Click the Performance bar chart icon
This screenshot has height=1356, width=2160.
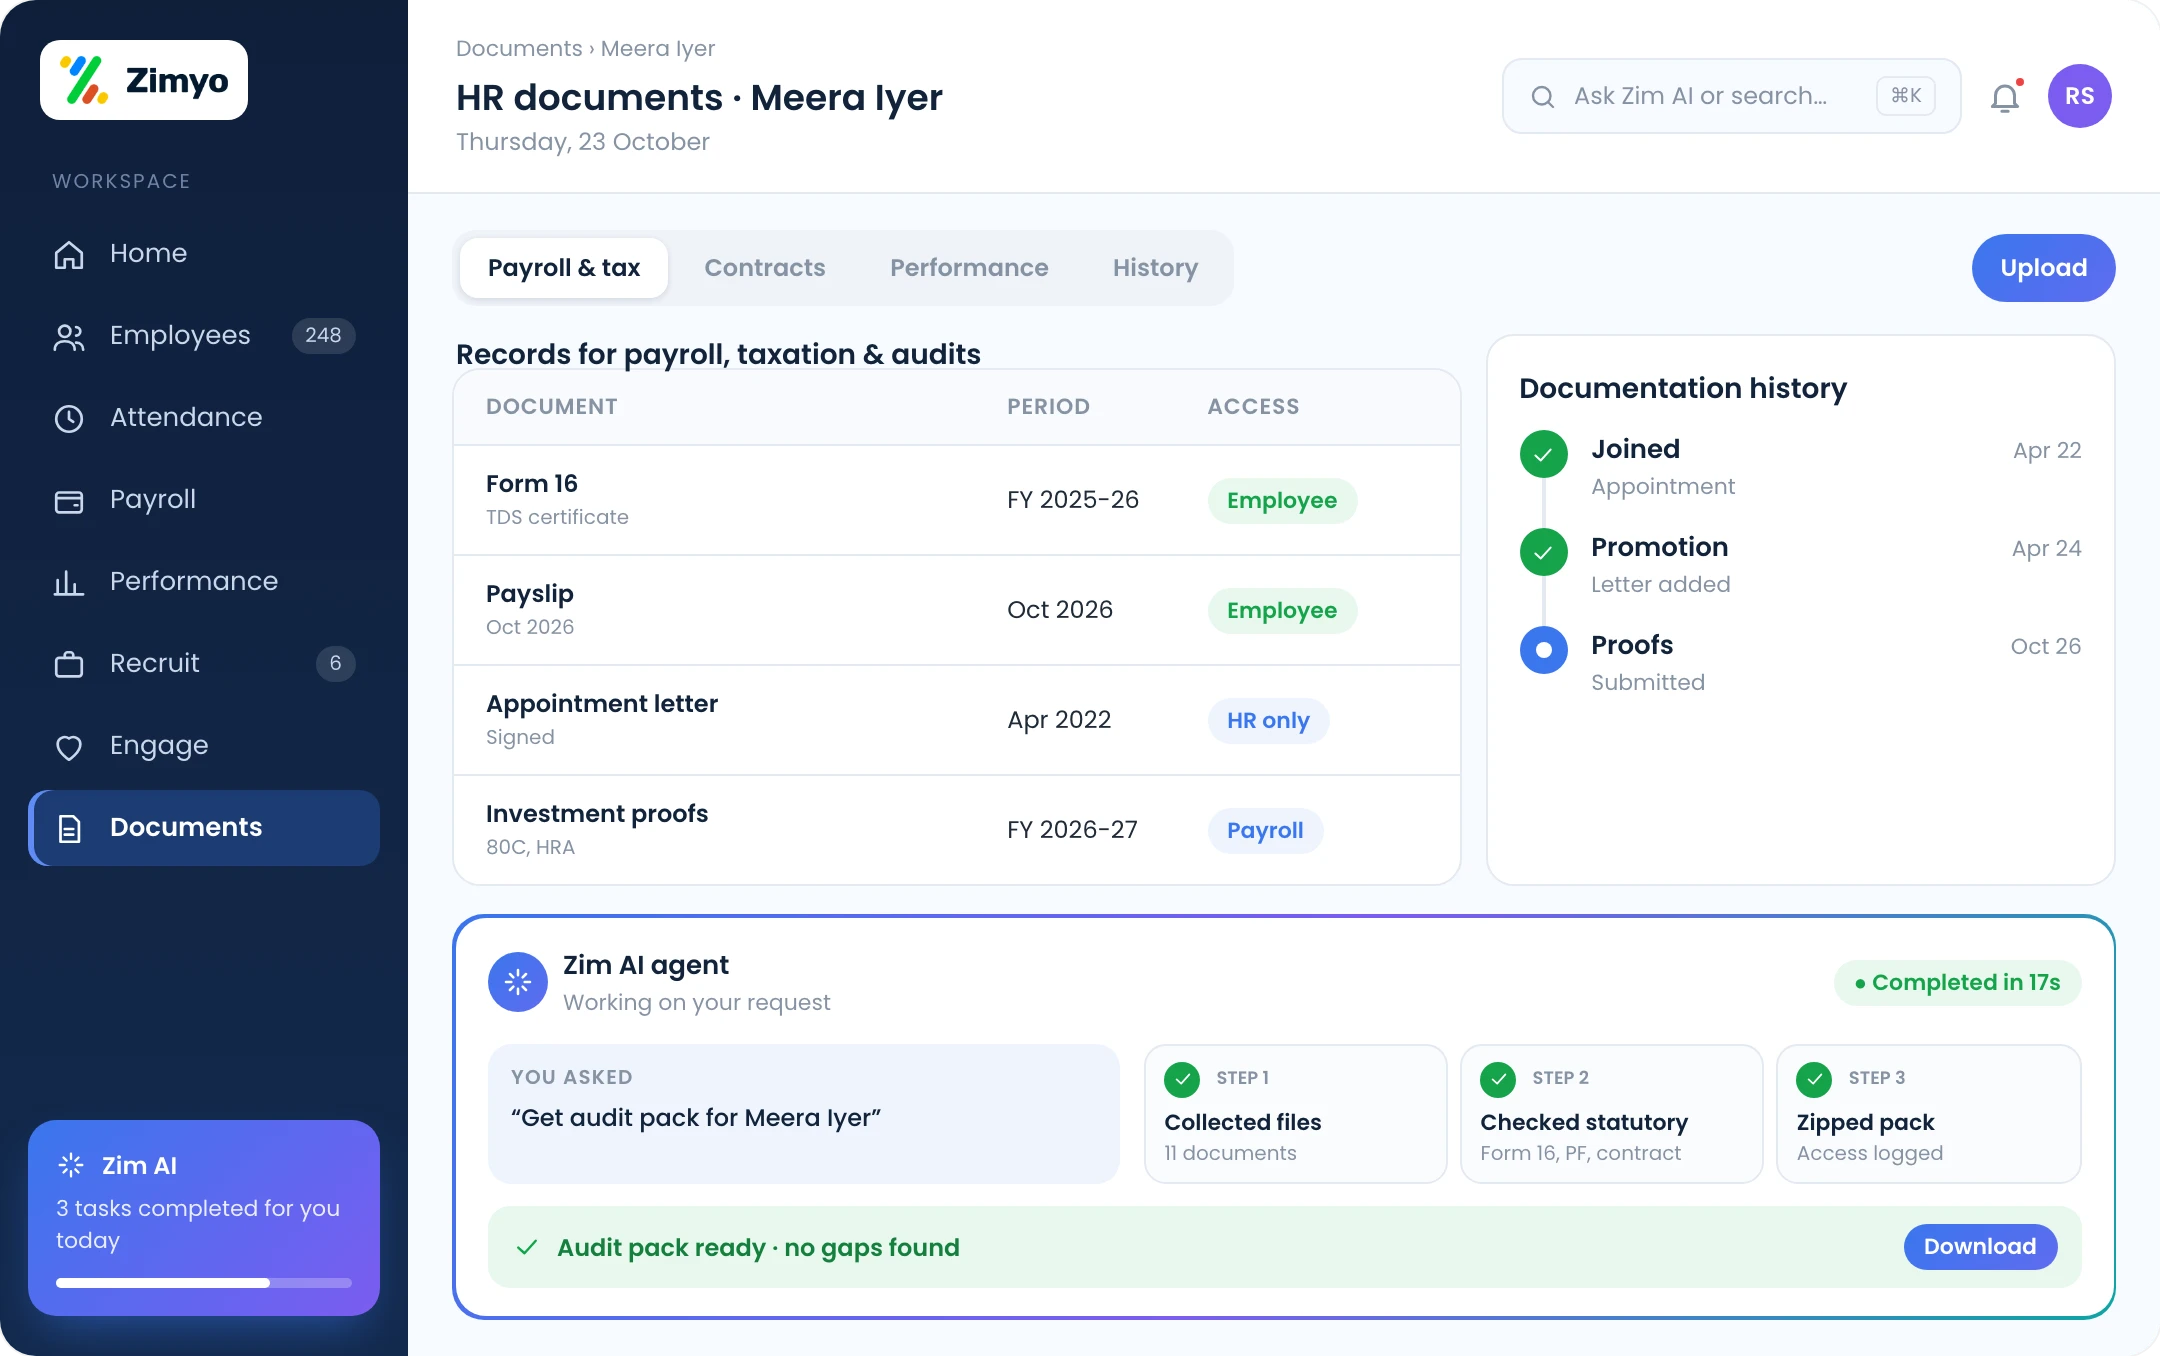(69, 582)
